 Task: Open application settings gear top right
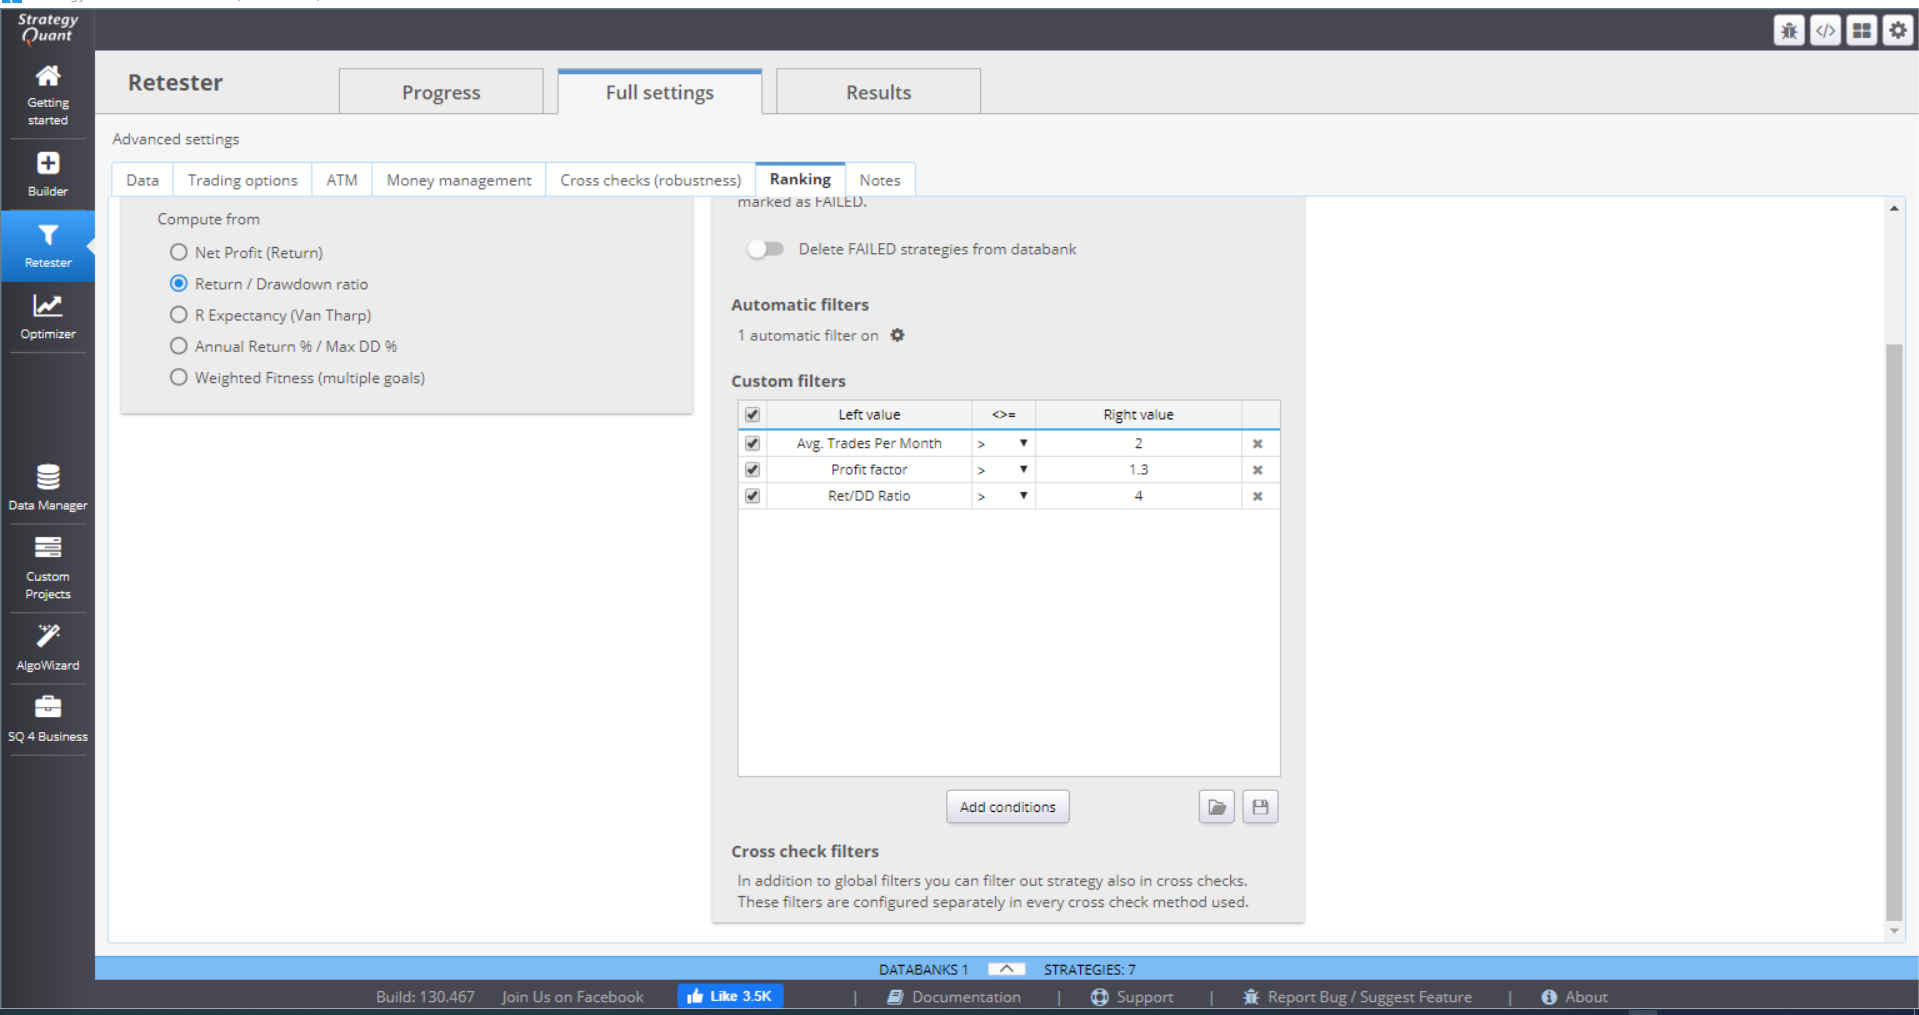[1897, 31]
